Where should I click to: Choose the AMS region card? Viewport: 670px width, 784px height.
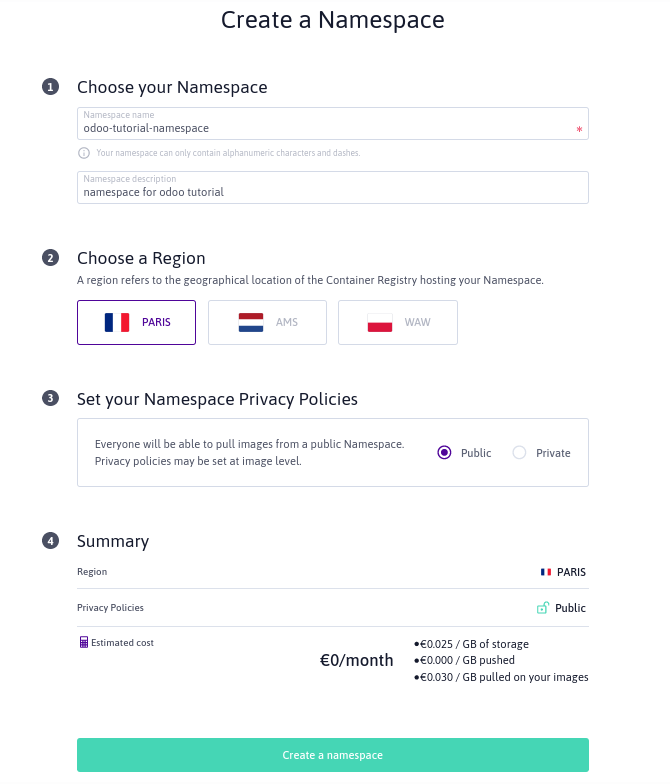click(267, 322)
